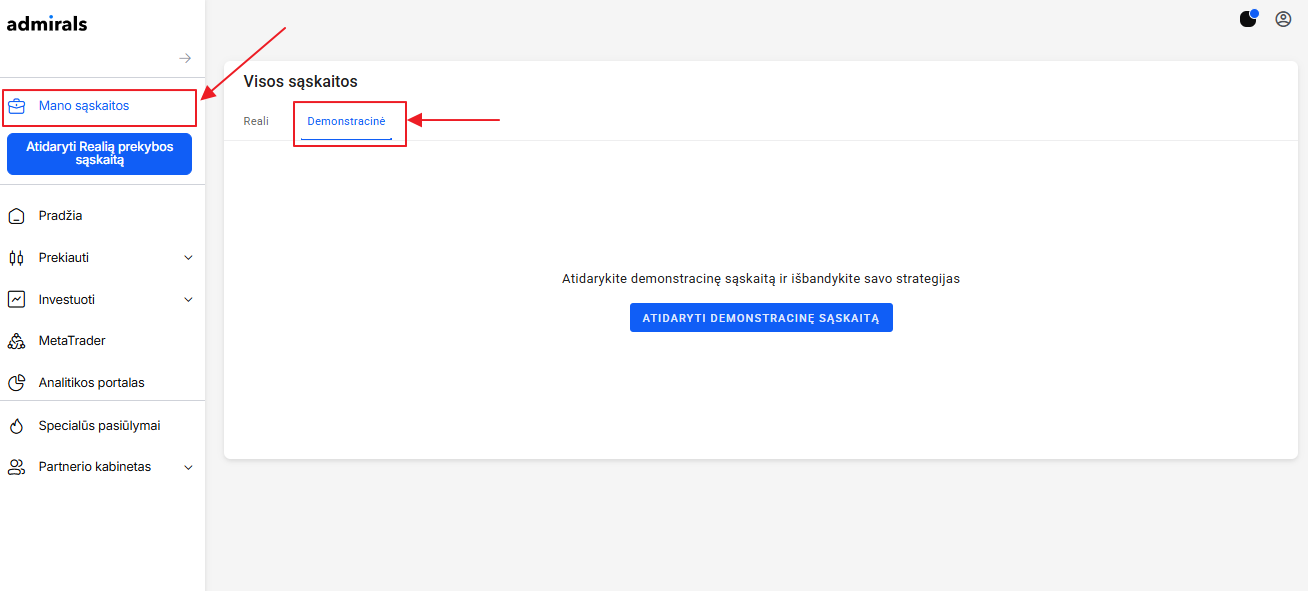This screenshot has width=1308, height=591.
Task: Select the Demonstracinė tab
Action: (346, 121)
